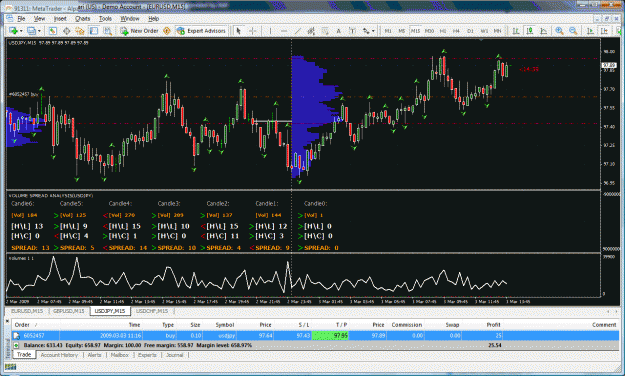Select the Crosshair tool
The height and width of the screenshot is (376, 625).
253,31
